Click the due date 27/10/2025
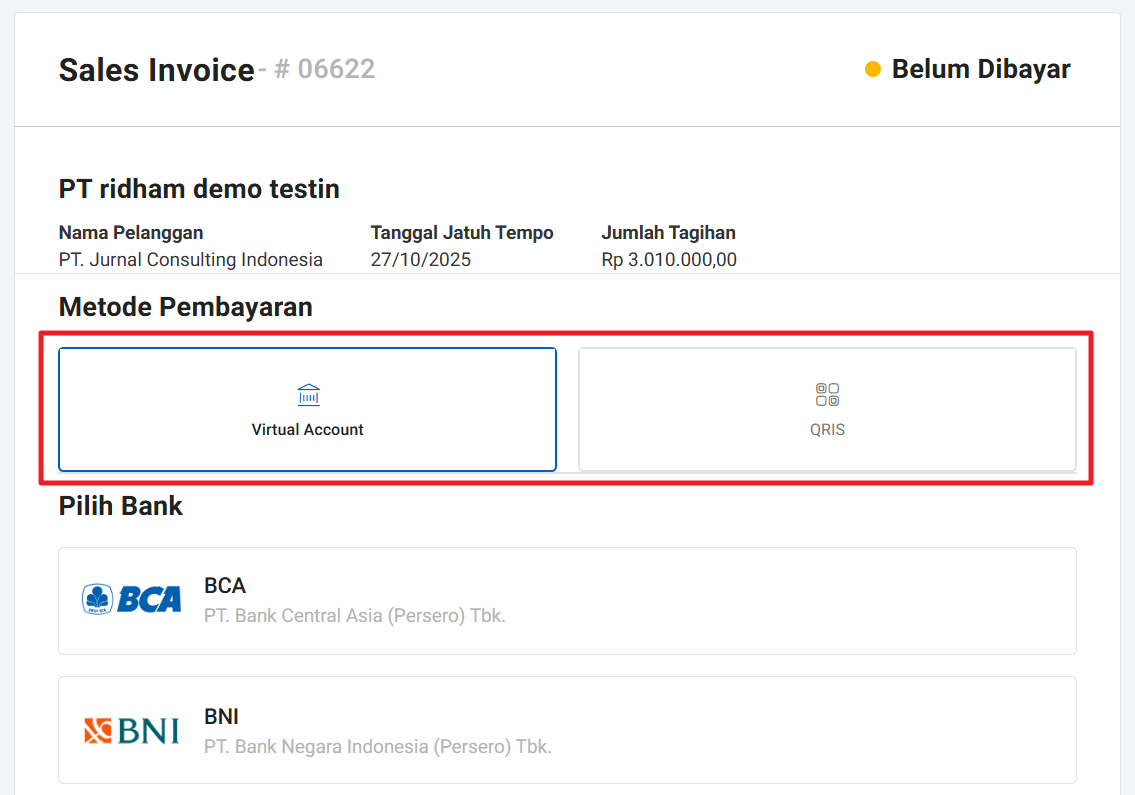The width and height of the screenshot is (1135, 795). (421, 260)
